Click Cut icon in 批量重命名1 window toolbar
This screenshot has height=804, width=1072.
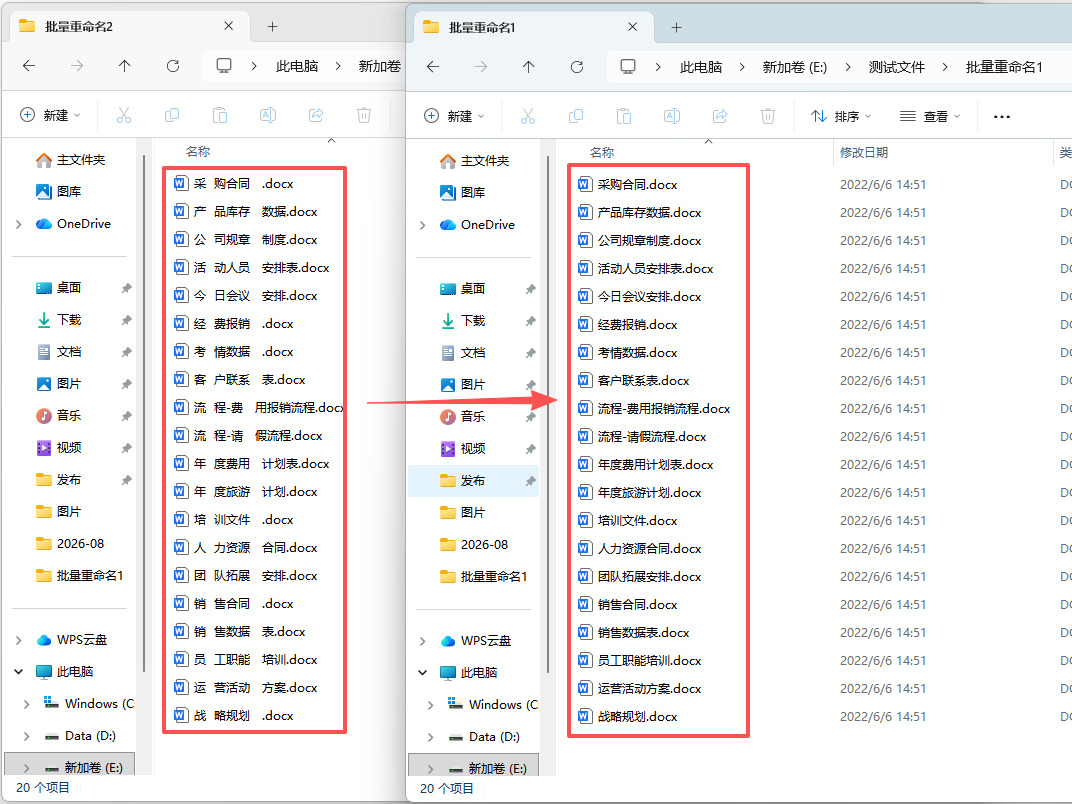point(528,116)
